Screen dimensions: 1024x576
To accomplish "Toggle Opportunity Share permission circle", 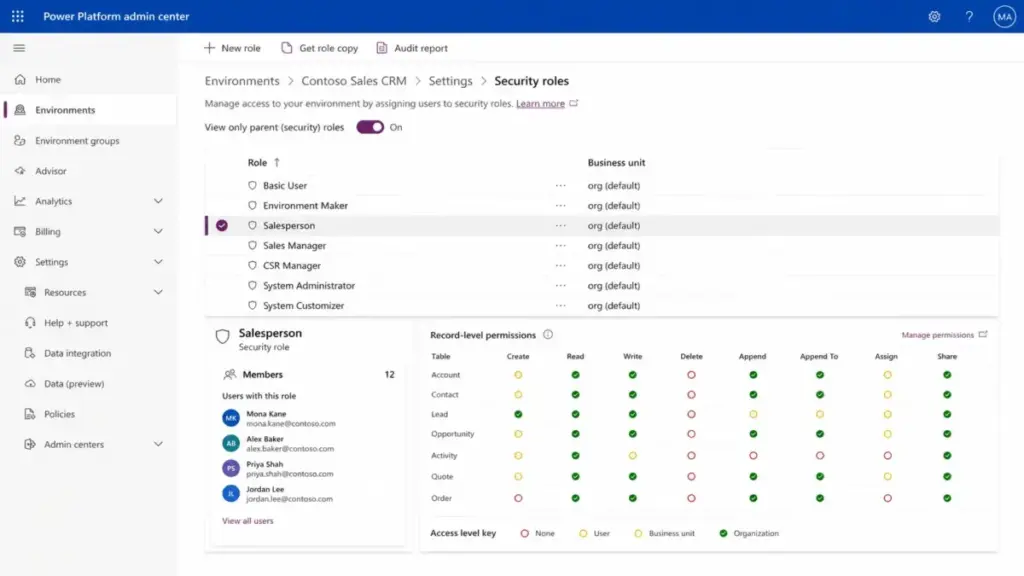I will 947,434.
